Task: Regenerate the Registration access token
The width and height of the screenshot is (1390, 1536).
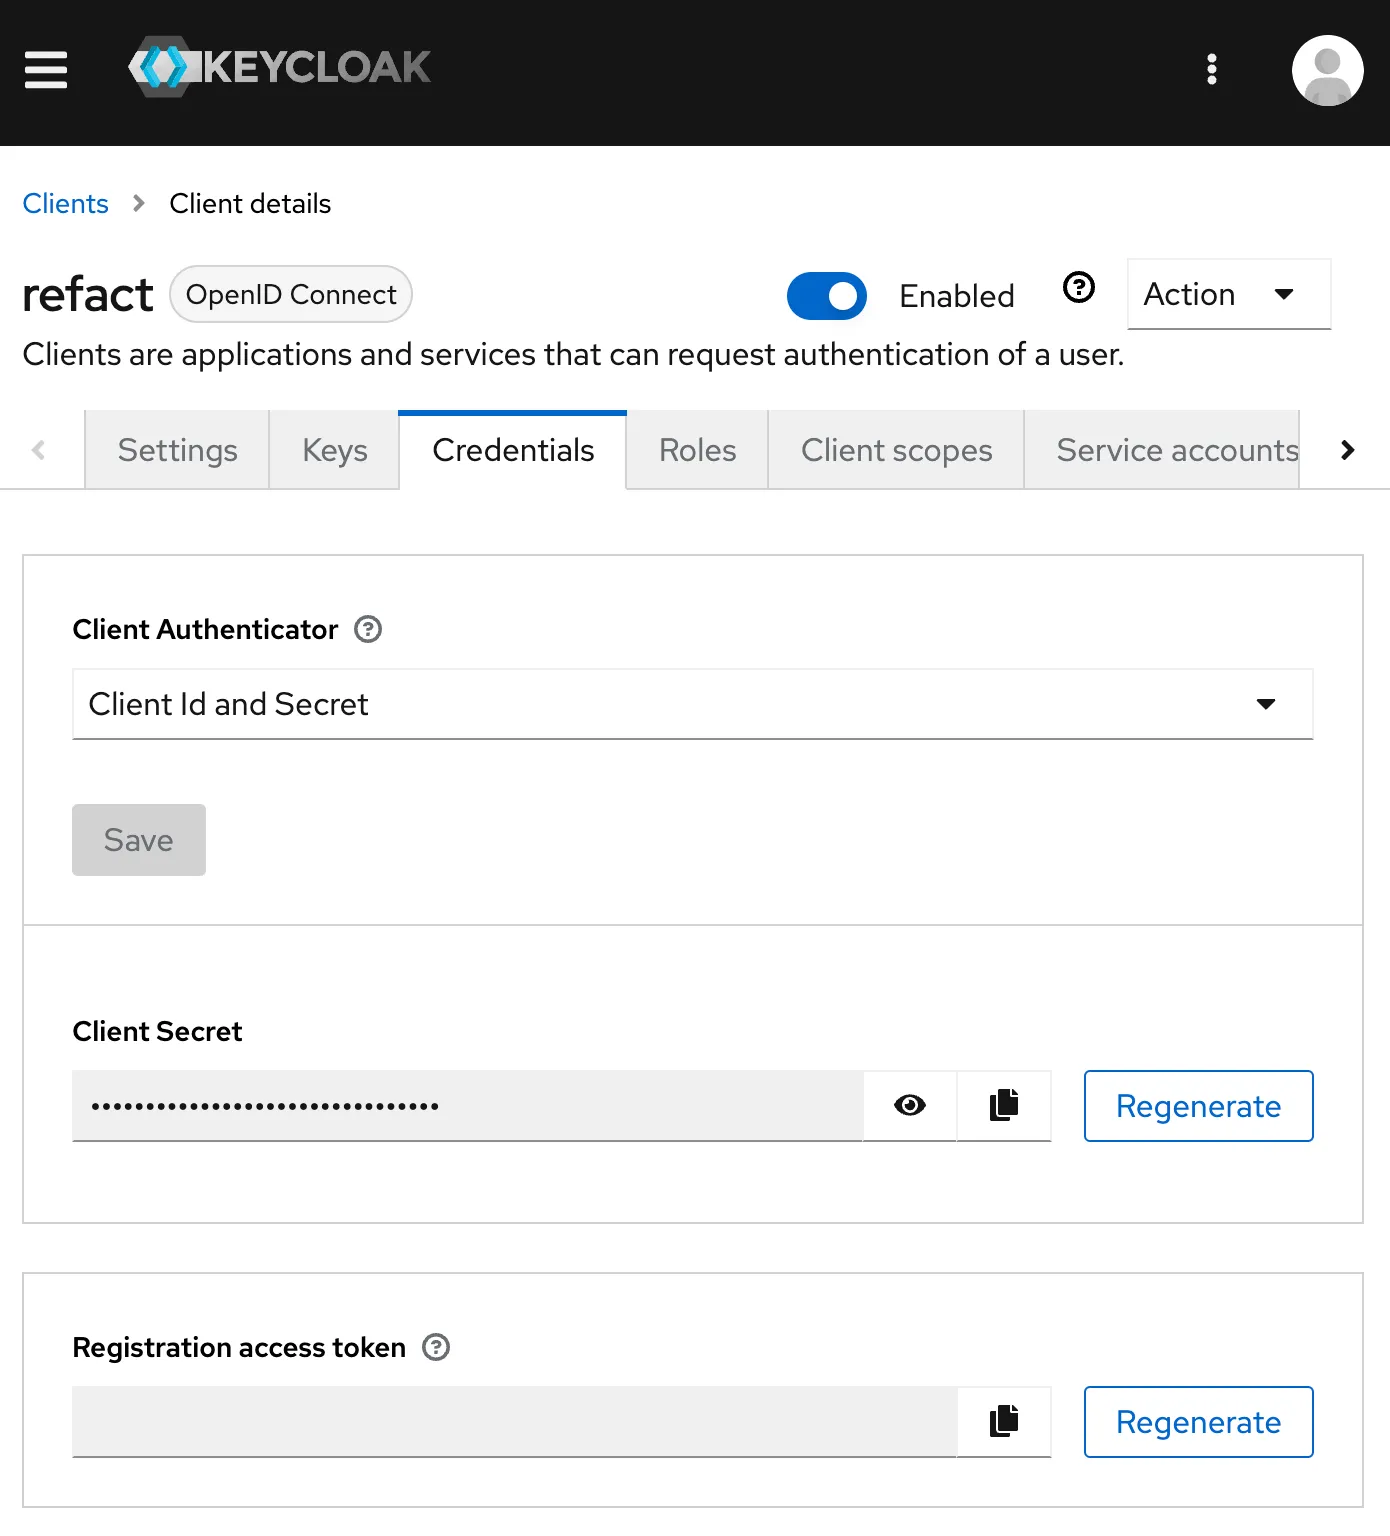Action: click(1198, 1422)
